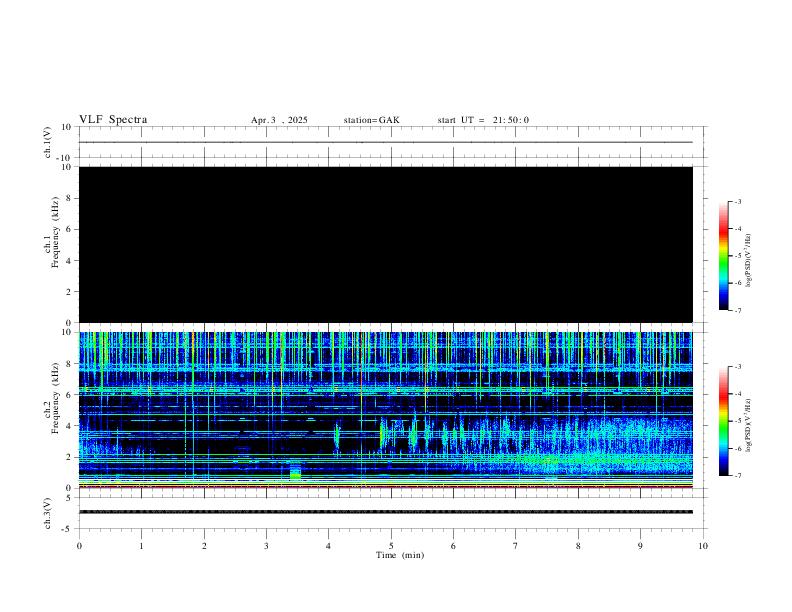Click the "-7" tick on the upper colorbar

(737, 311)
